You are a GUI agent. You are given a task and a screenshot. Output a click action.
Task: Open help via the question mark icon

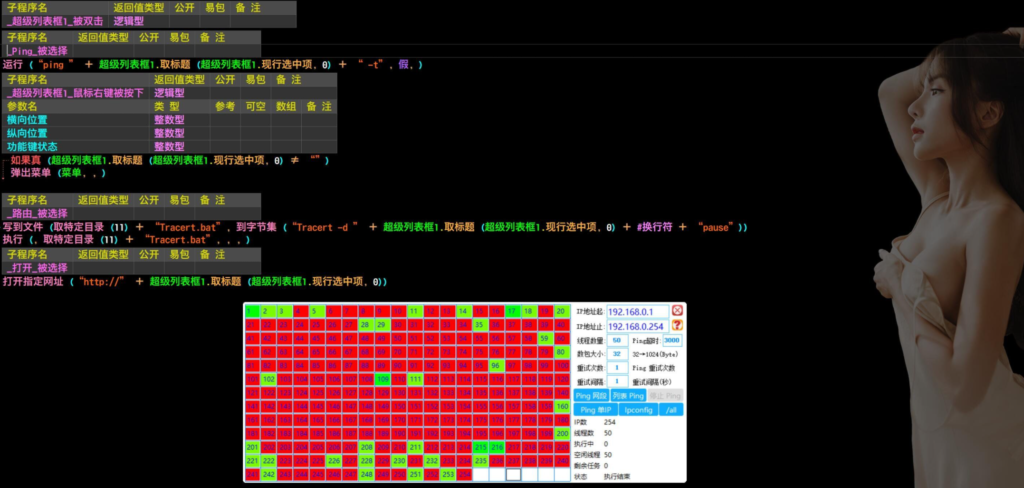677,326
